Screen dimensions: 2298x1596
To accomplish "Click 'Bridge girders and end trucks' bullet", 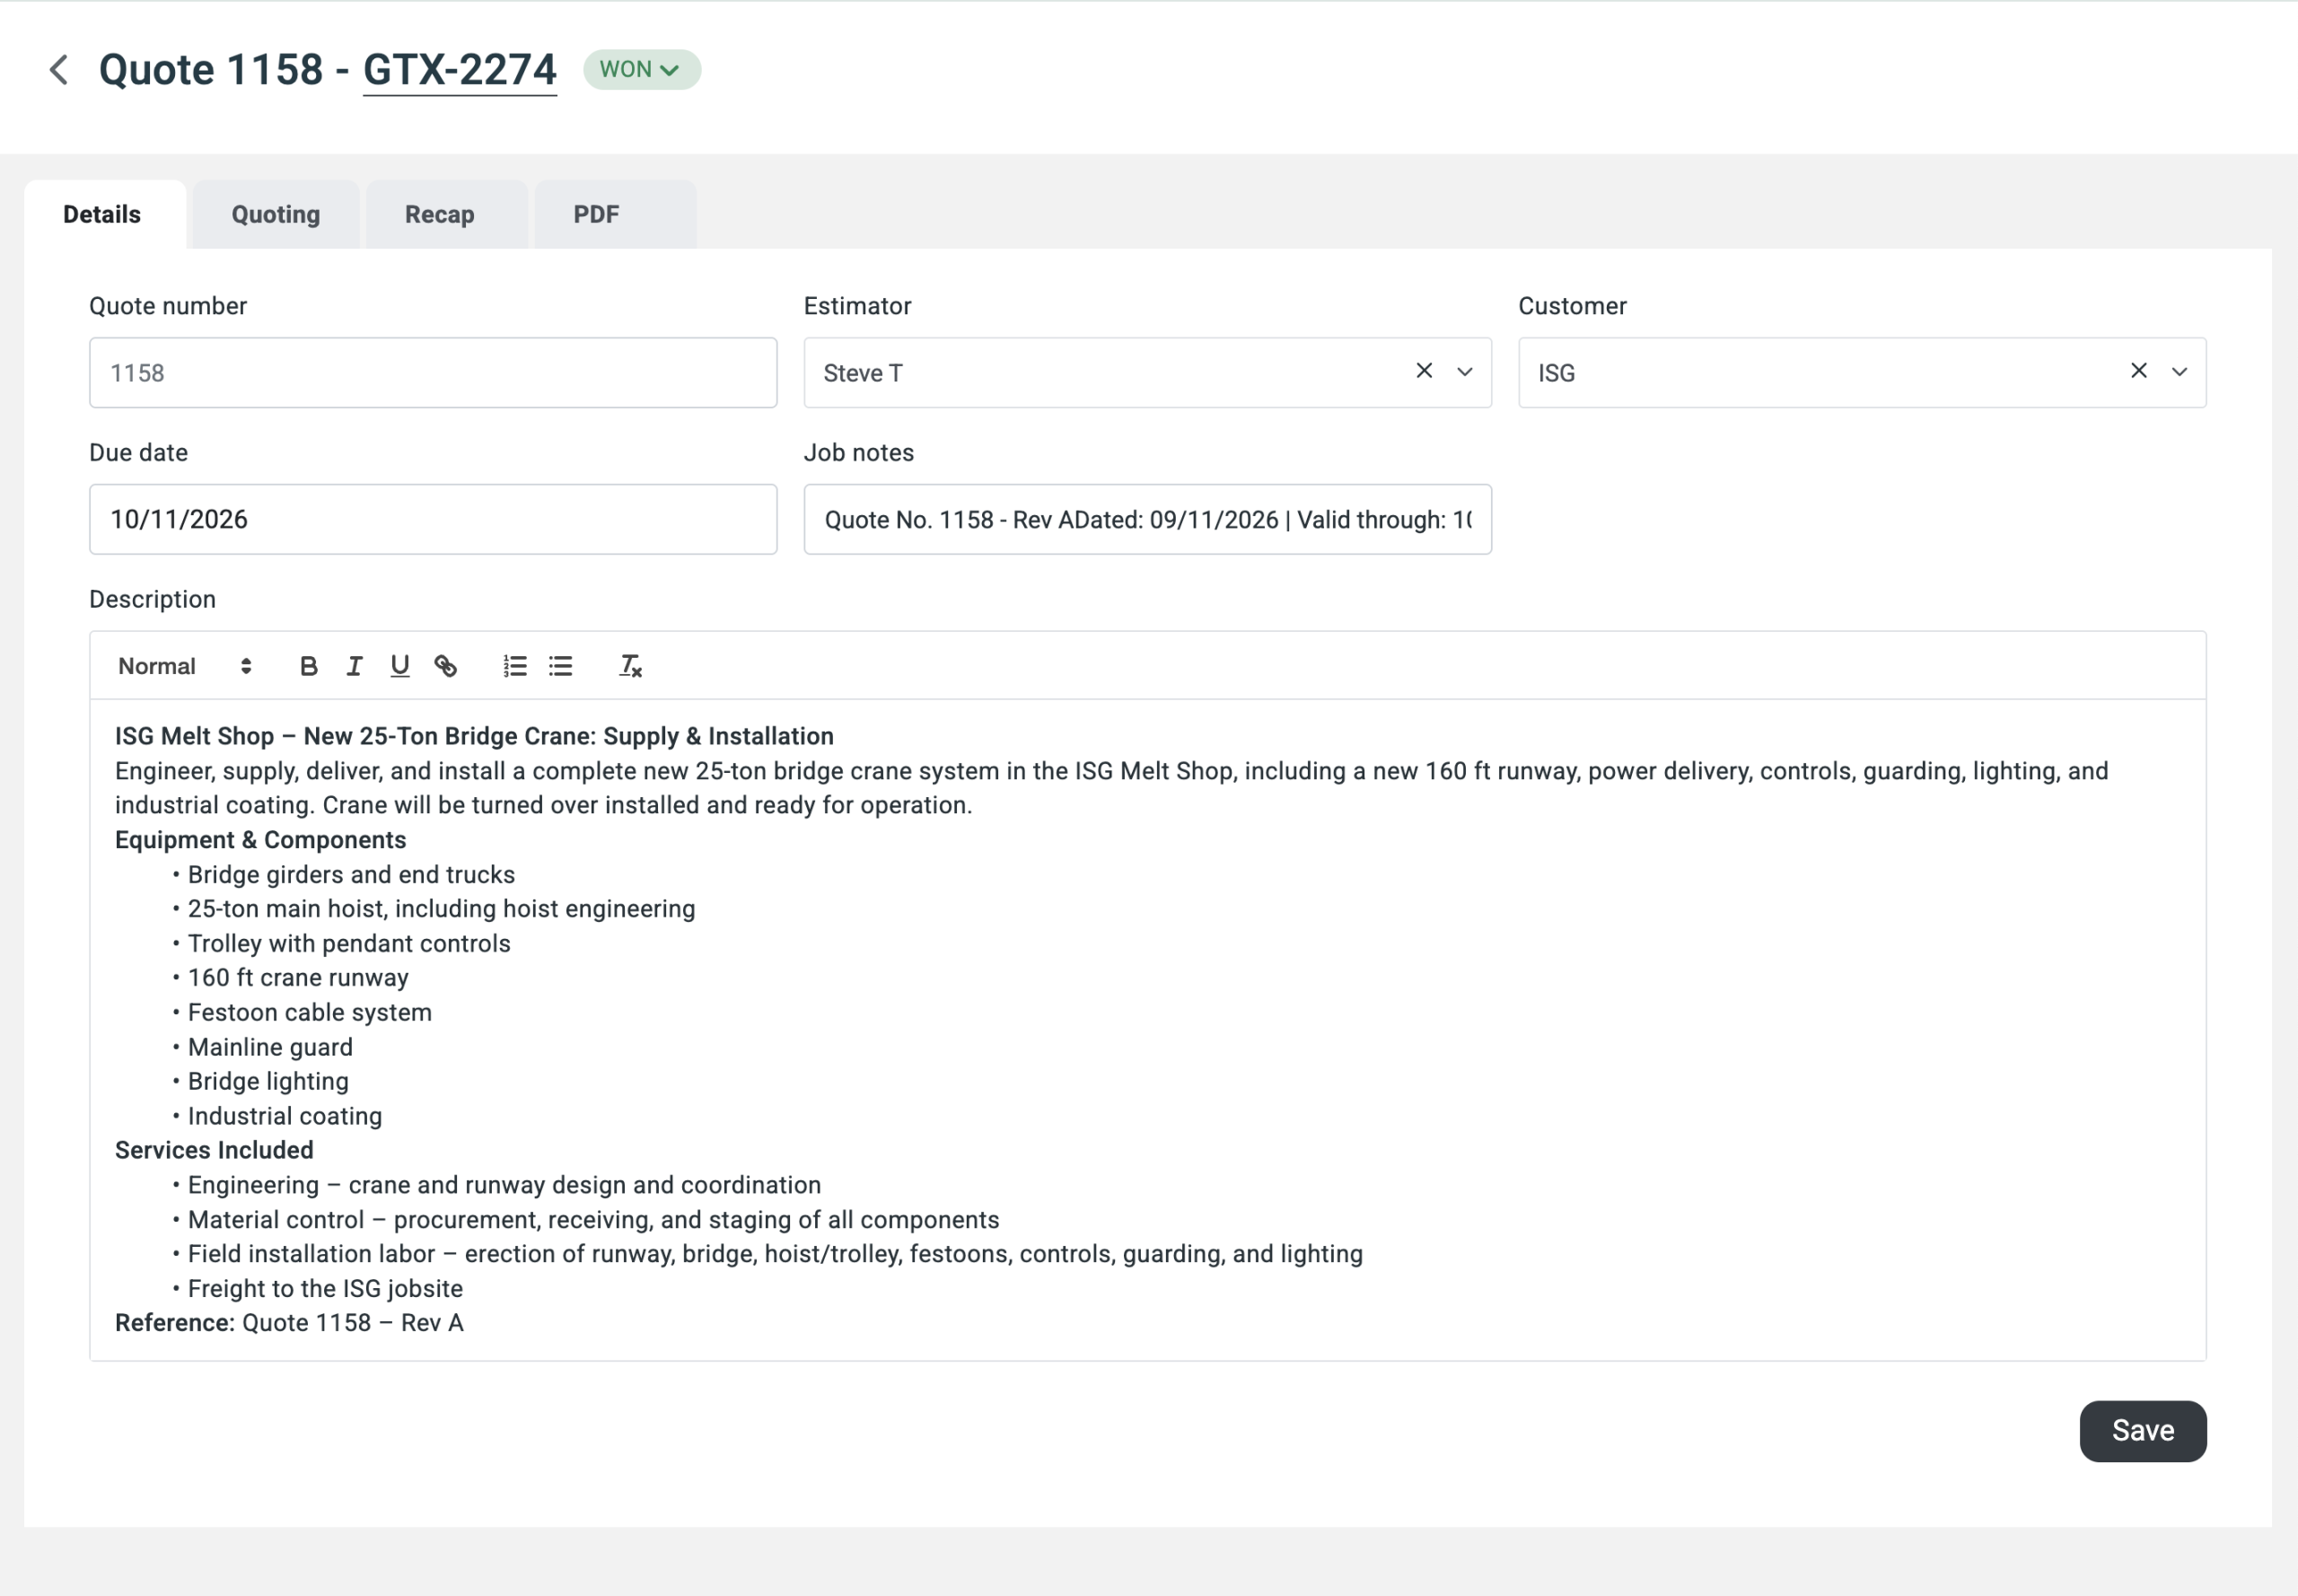I will coord(351,875).
